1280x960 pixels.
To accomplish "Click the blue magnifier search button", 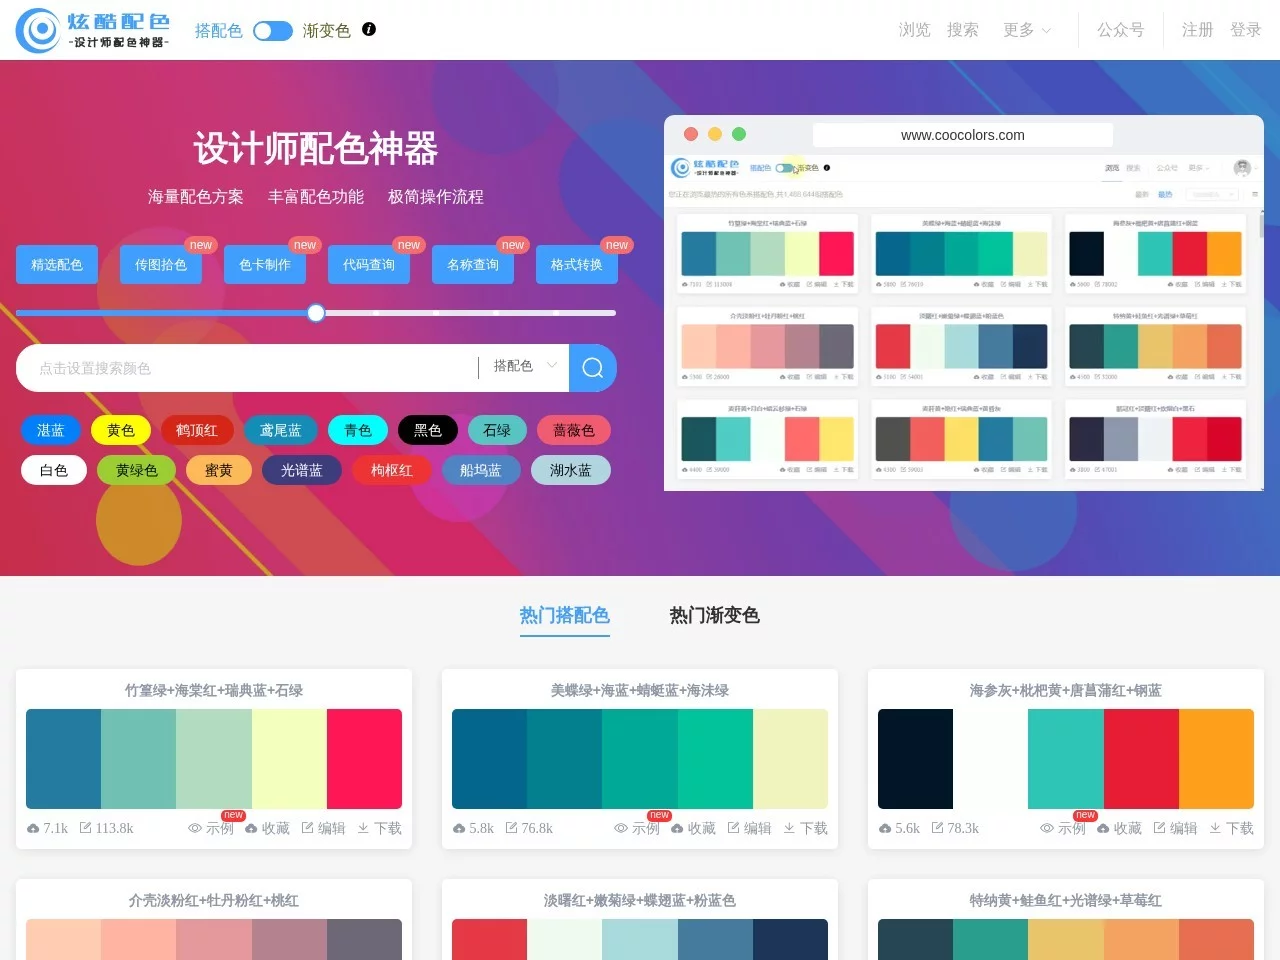I will coord(592,368).
